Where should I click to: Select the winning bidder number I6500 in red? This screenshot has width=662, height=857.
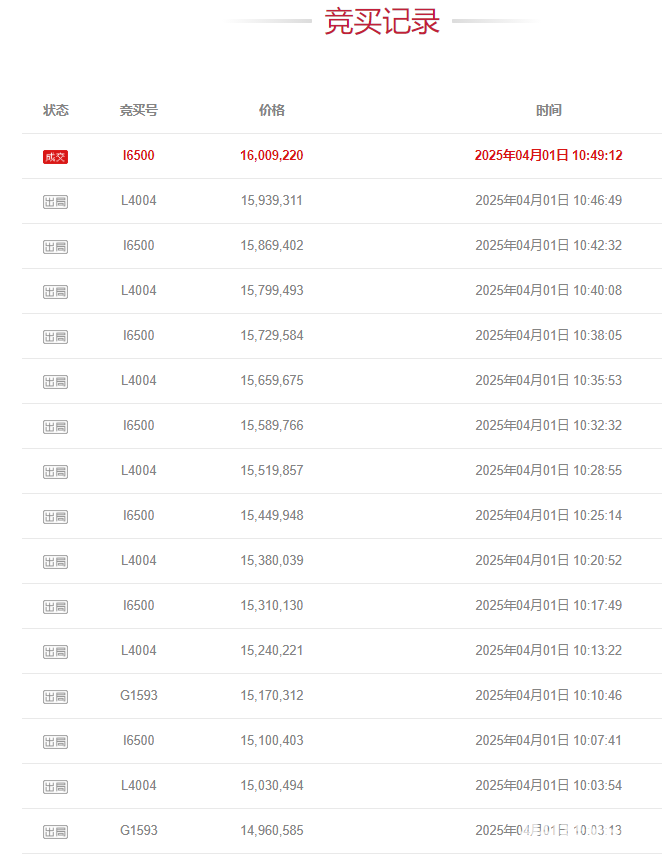pos(139,155)
